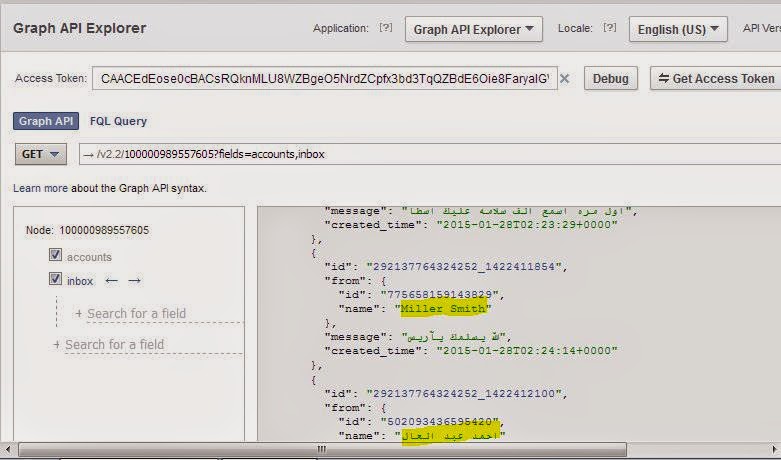Click the horizontal scrollbar thumb
781x460 pixels.
pos(322,450)
